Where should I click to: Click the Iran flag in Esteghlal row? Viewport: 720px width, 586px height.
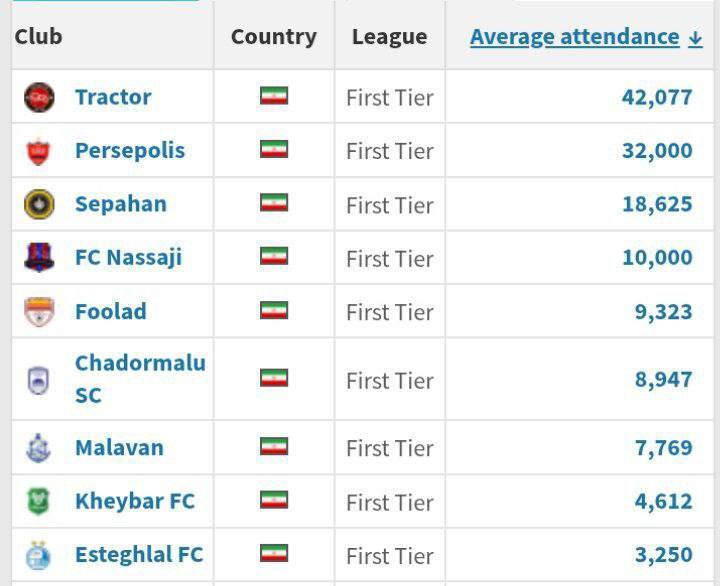[x=273, y=554]
